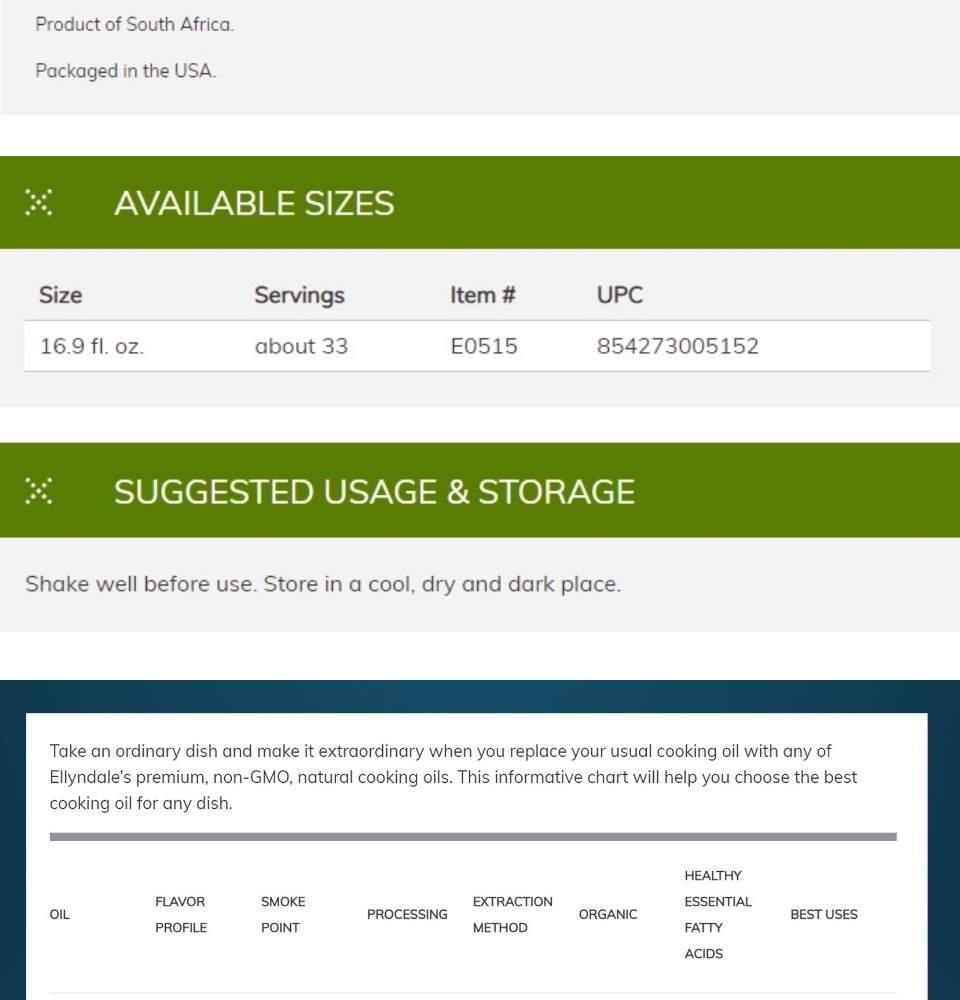960x1000 pixels.
Task: Click the Best Uses column heading
Action: click(823, 915)
